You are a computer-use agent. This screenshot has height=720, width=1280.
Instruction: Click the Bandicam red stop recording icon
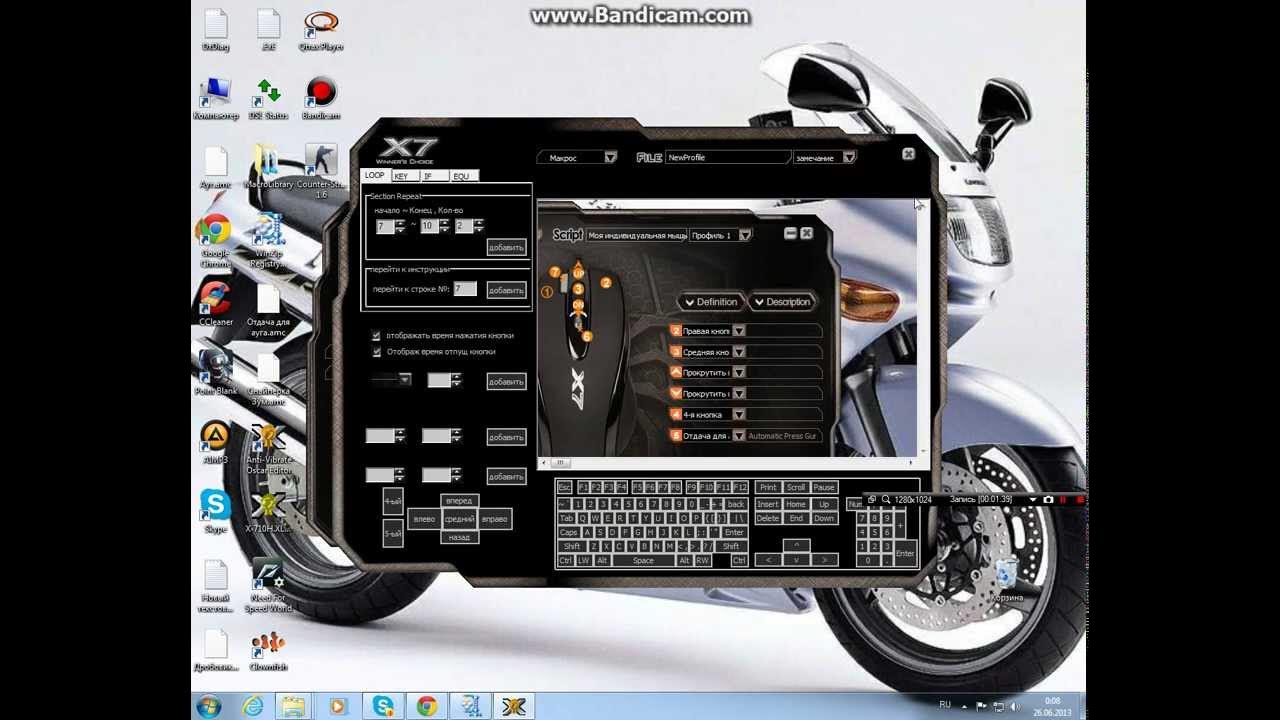[1080, 499]
